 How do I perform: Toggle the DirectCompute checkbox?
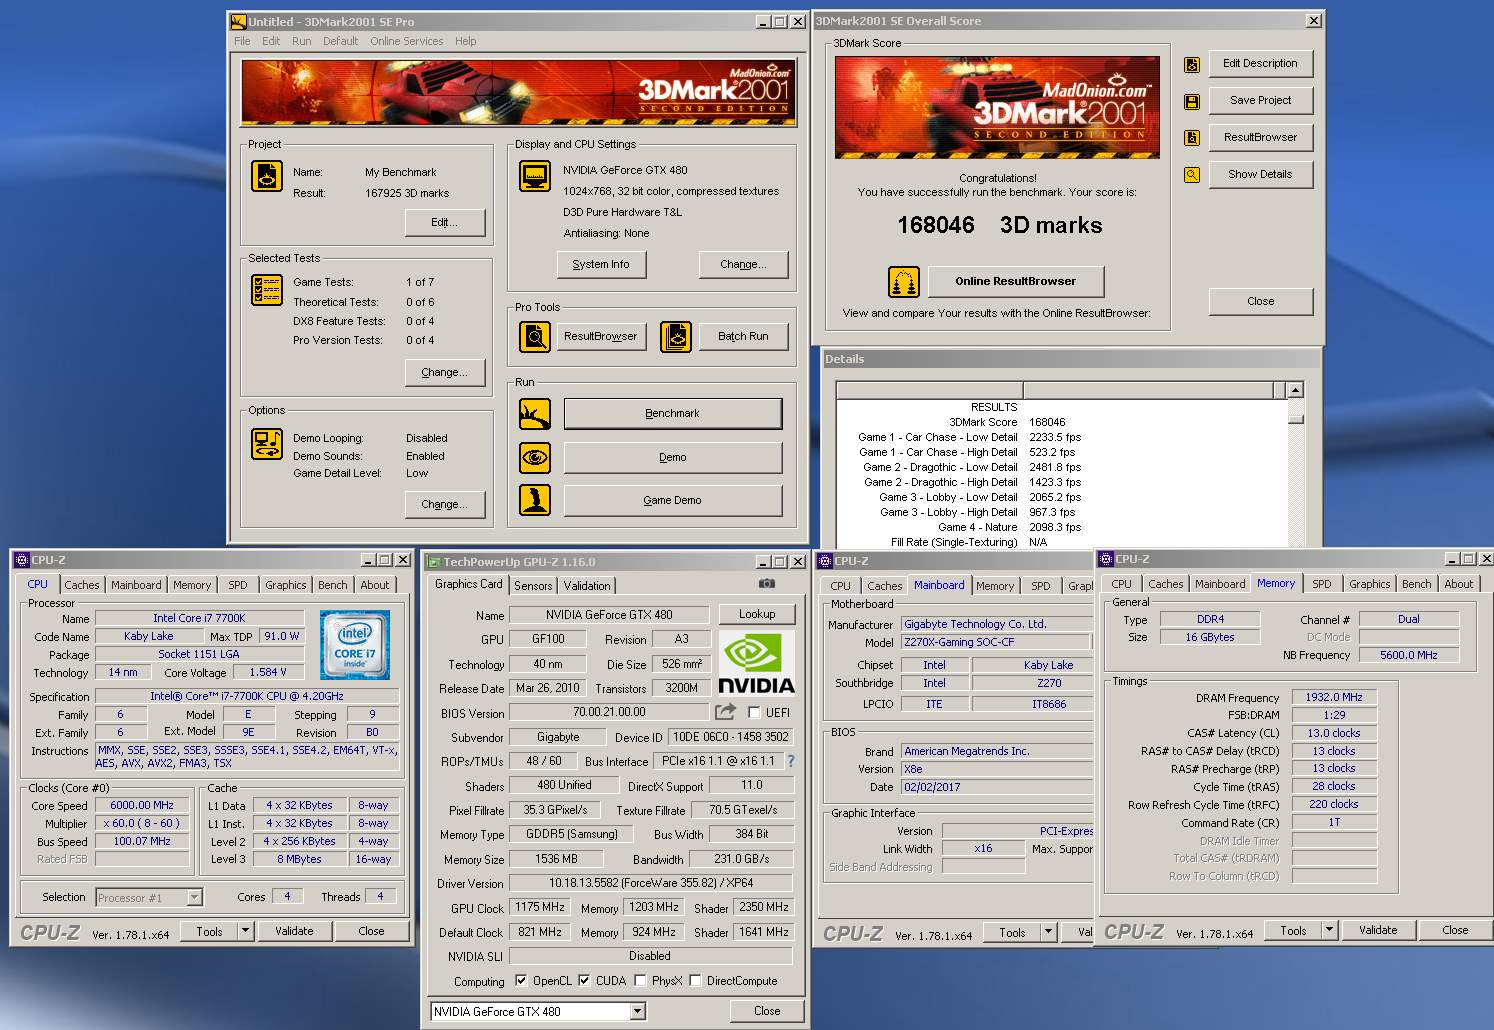coord(695,980)
